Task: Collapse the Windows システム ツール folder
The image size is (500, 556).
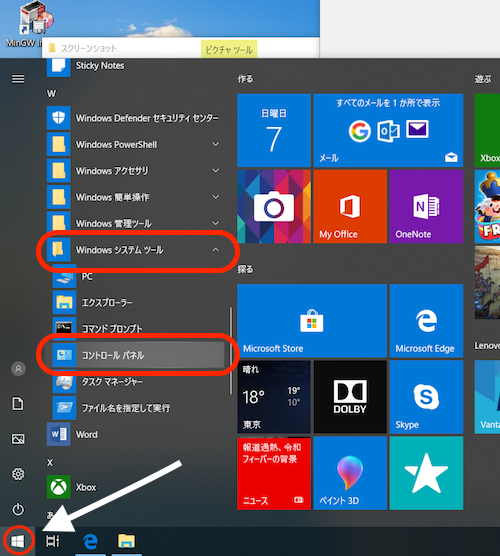Action: pyautogui.click(x=135, y=250)
